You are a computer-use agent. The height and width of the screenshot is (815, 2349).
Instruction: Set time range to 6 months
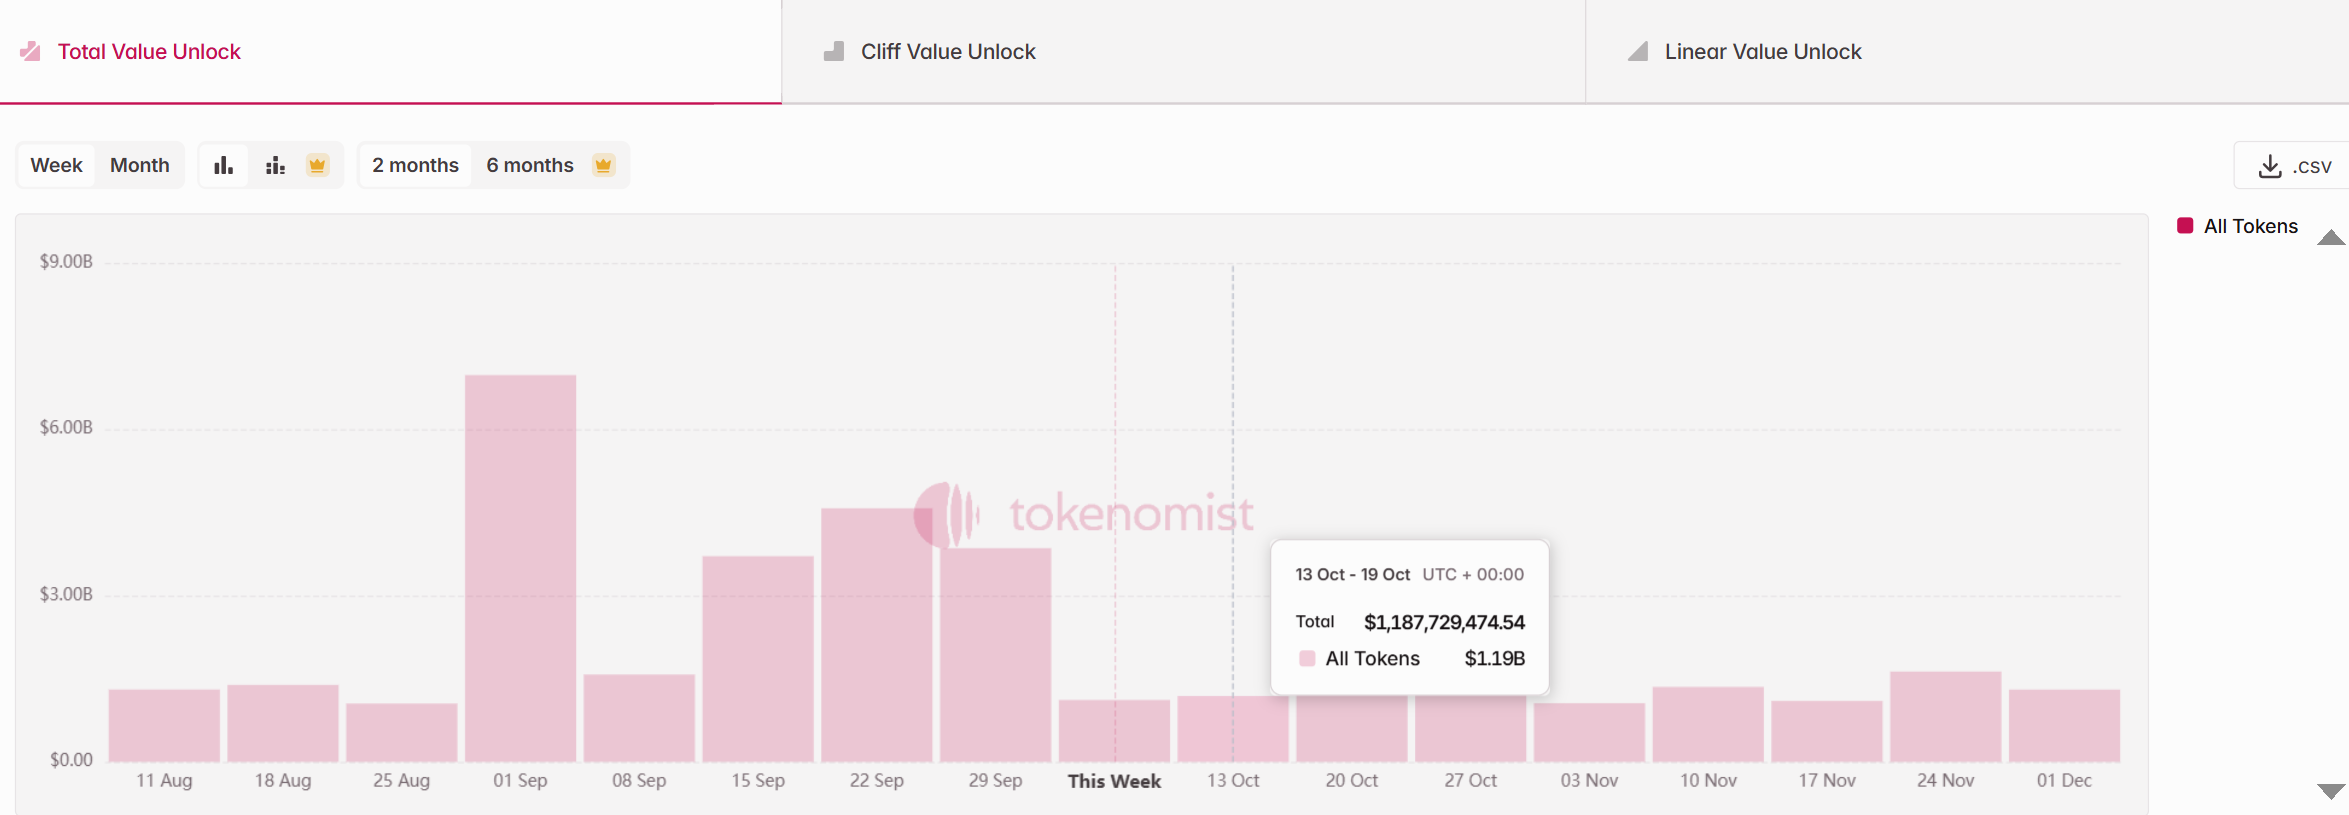point(530,165)
